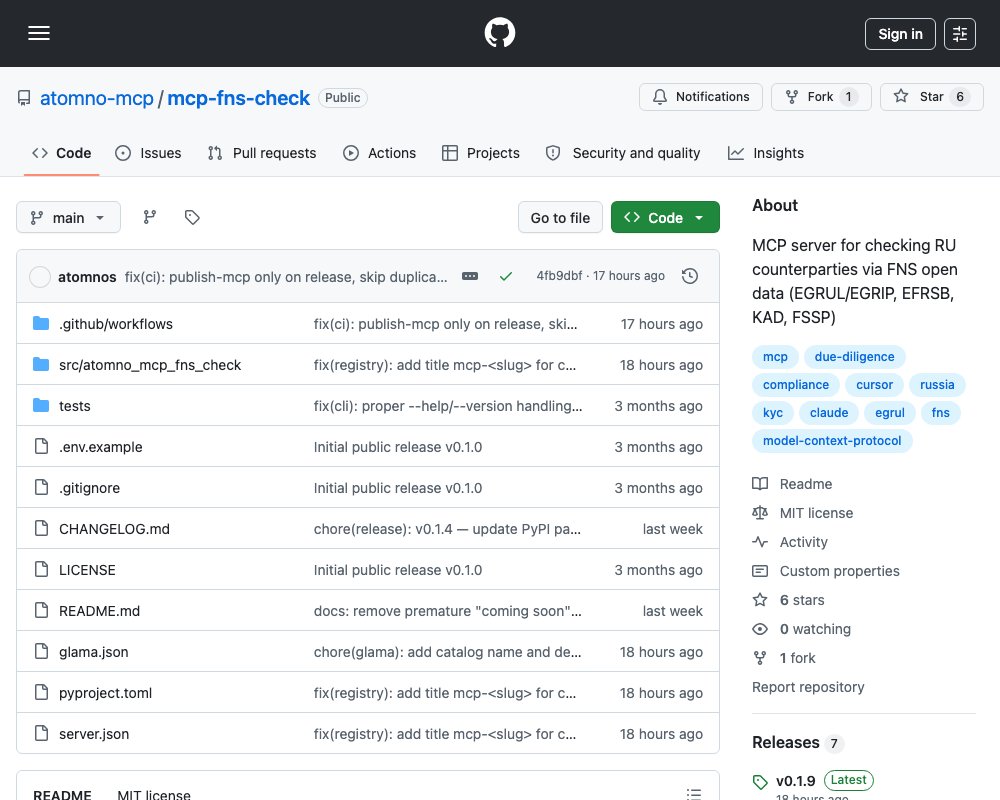
Task: Click the .github/workflows folder icon
Action: click(x=41, y=323)
